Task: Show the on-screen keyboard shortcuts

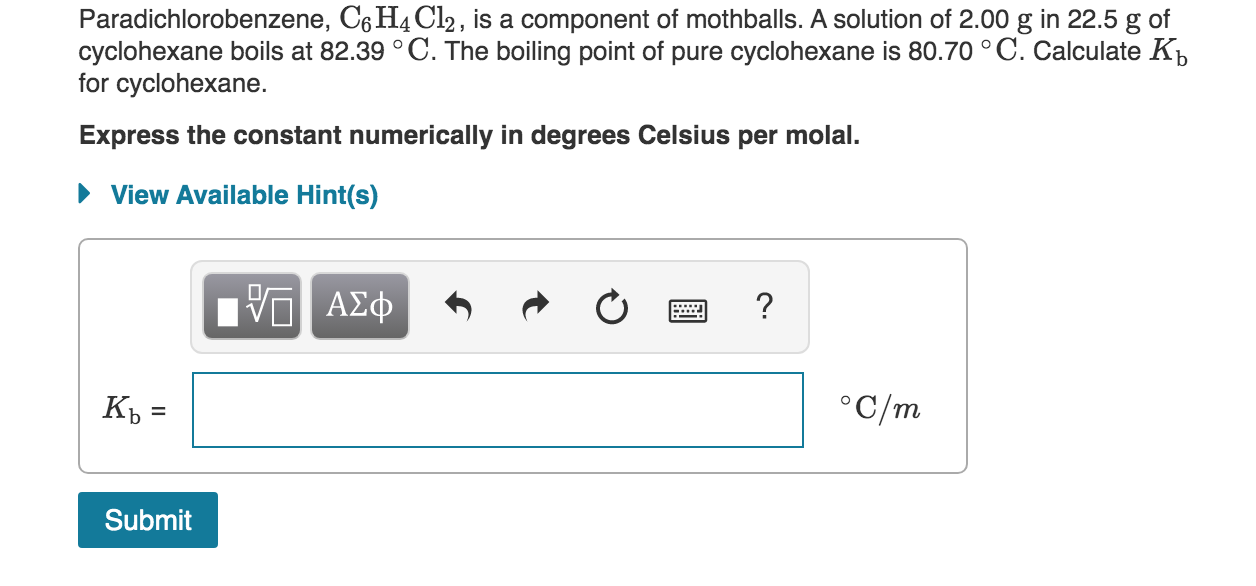Action: coord(689,308)
